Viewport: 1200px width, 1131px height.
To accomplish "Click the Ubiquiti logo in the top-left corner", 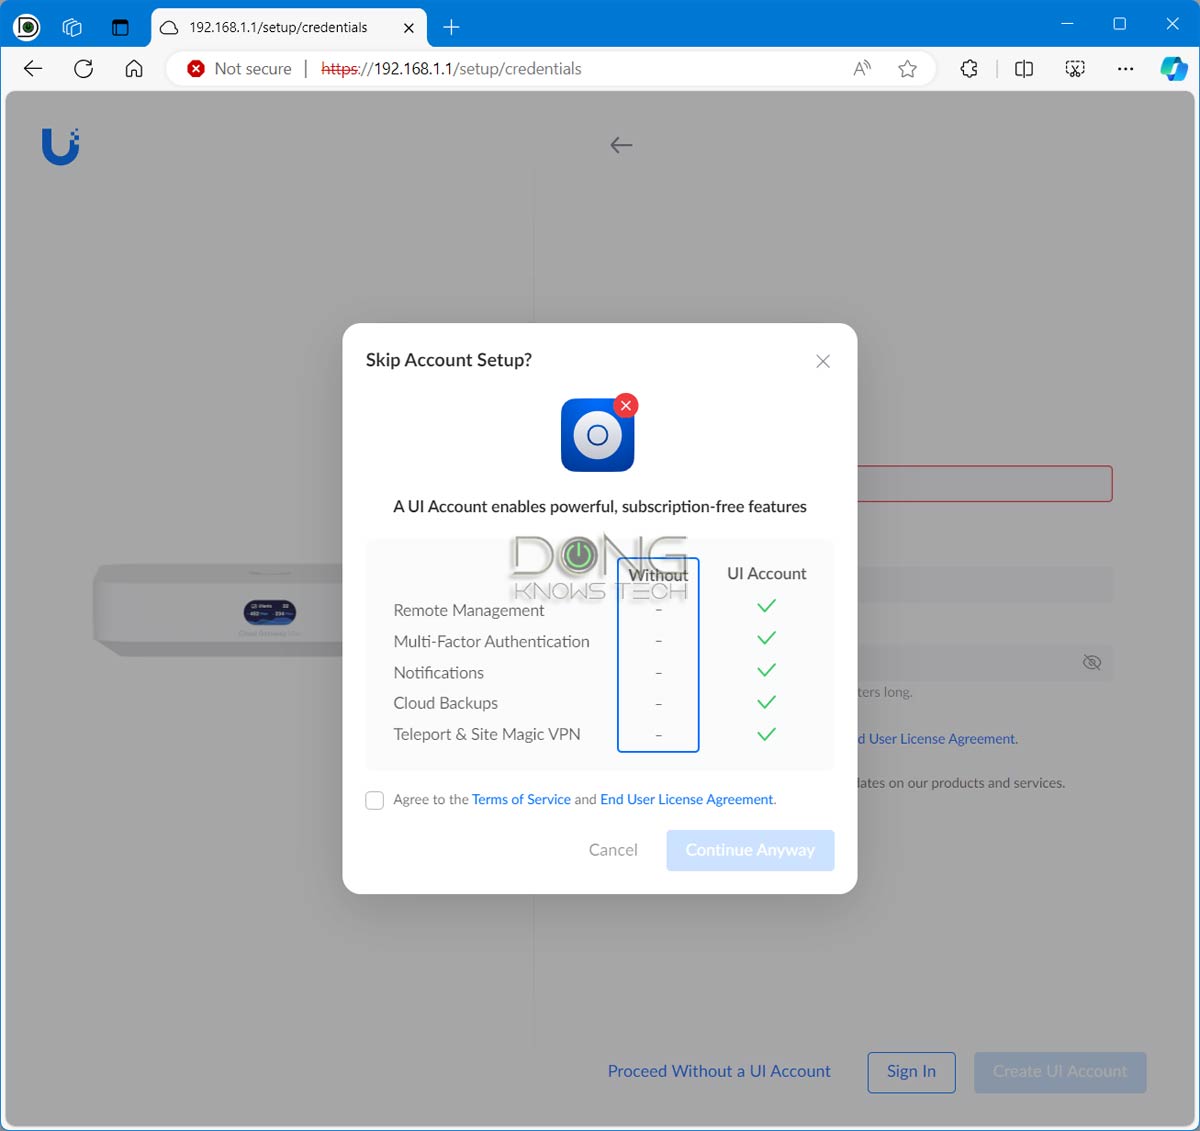I will (x=60, y=146).
